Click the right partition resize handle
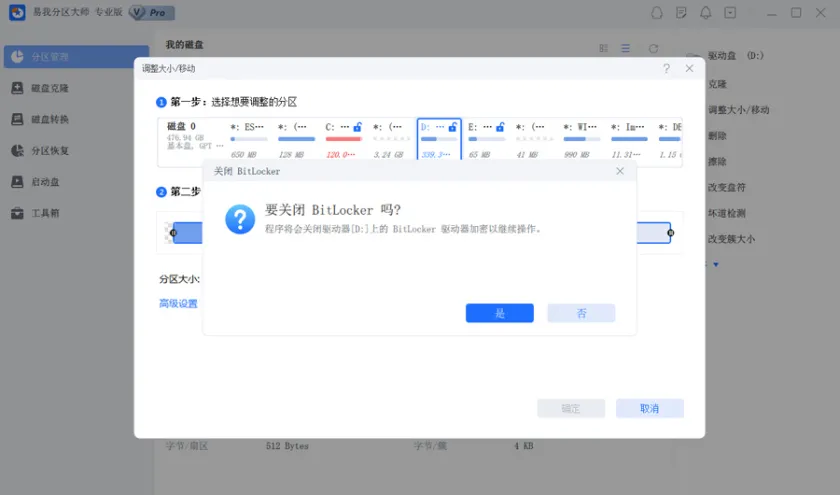This screenshot has width=840, height=495. (671, 232)
